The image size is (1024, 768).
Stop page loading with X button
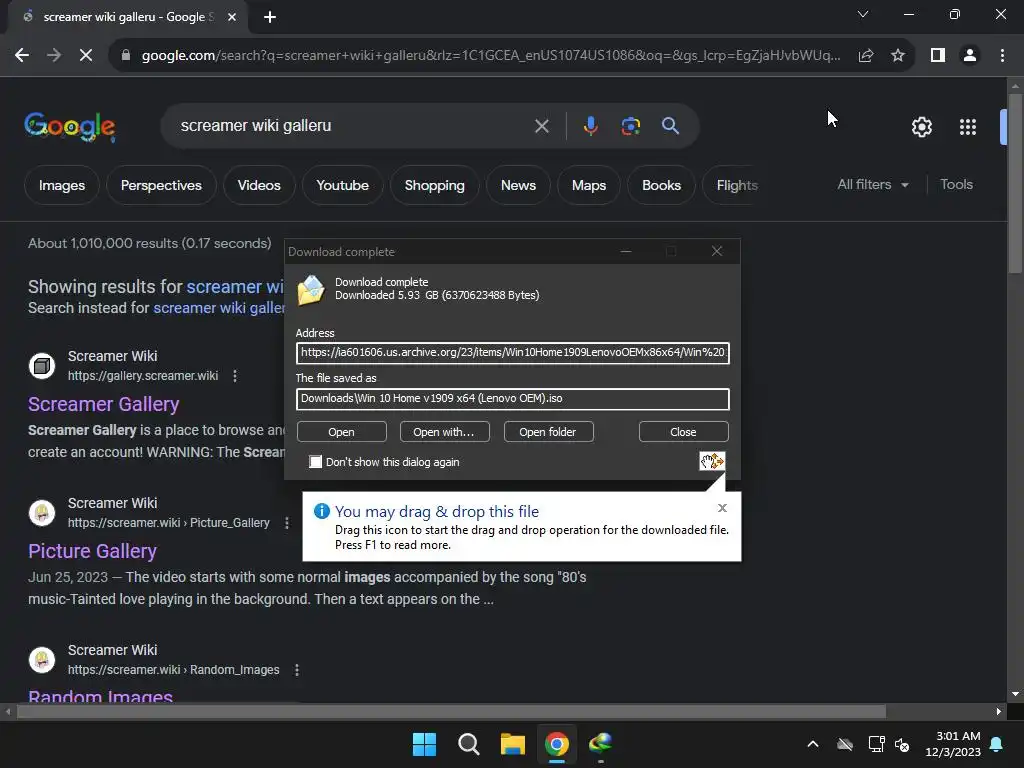tap(86, 56)
